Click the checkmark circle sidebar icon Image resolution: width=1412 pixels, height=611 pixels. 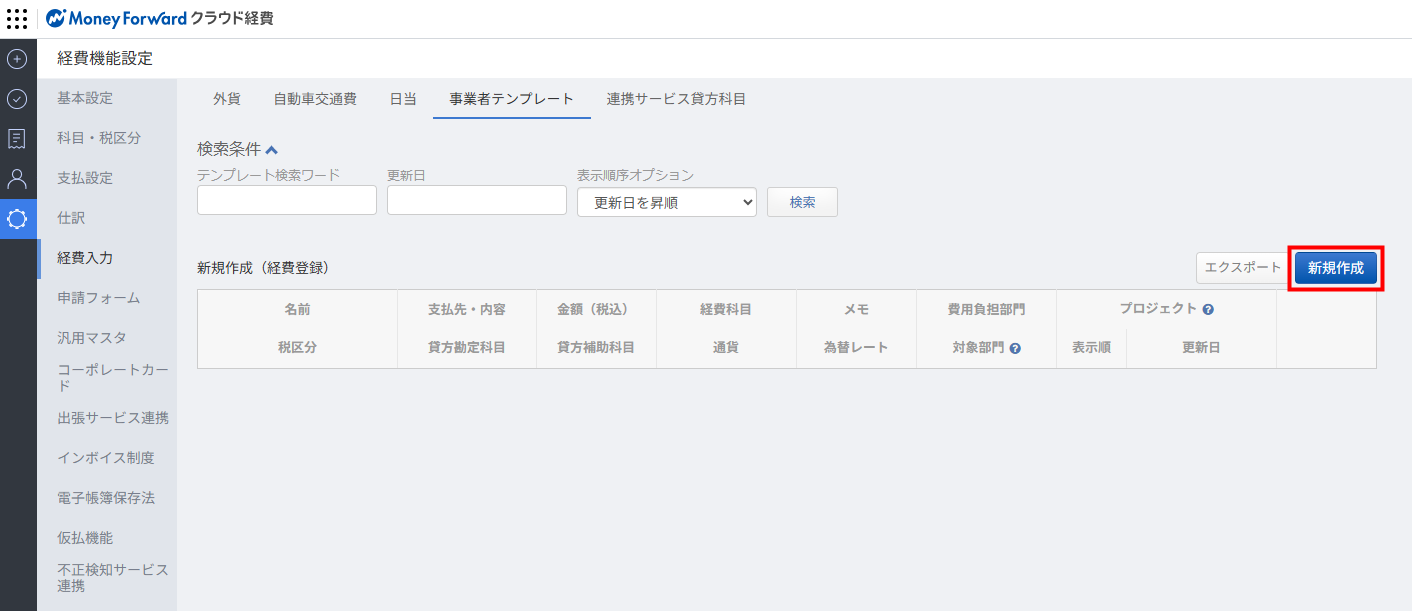17,99
